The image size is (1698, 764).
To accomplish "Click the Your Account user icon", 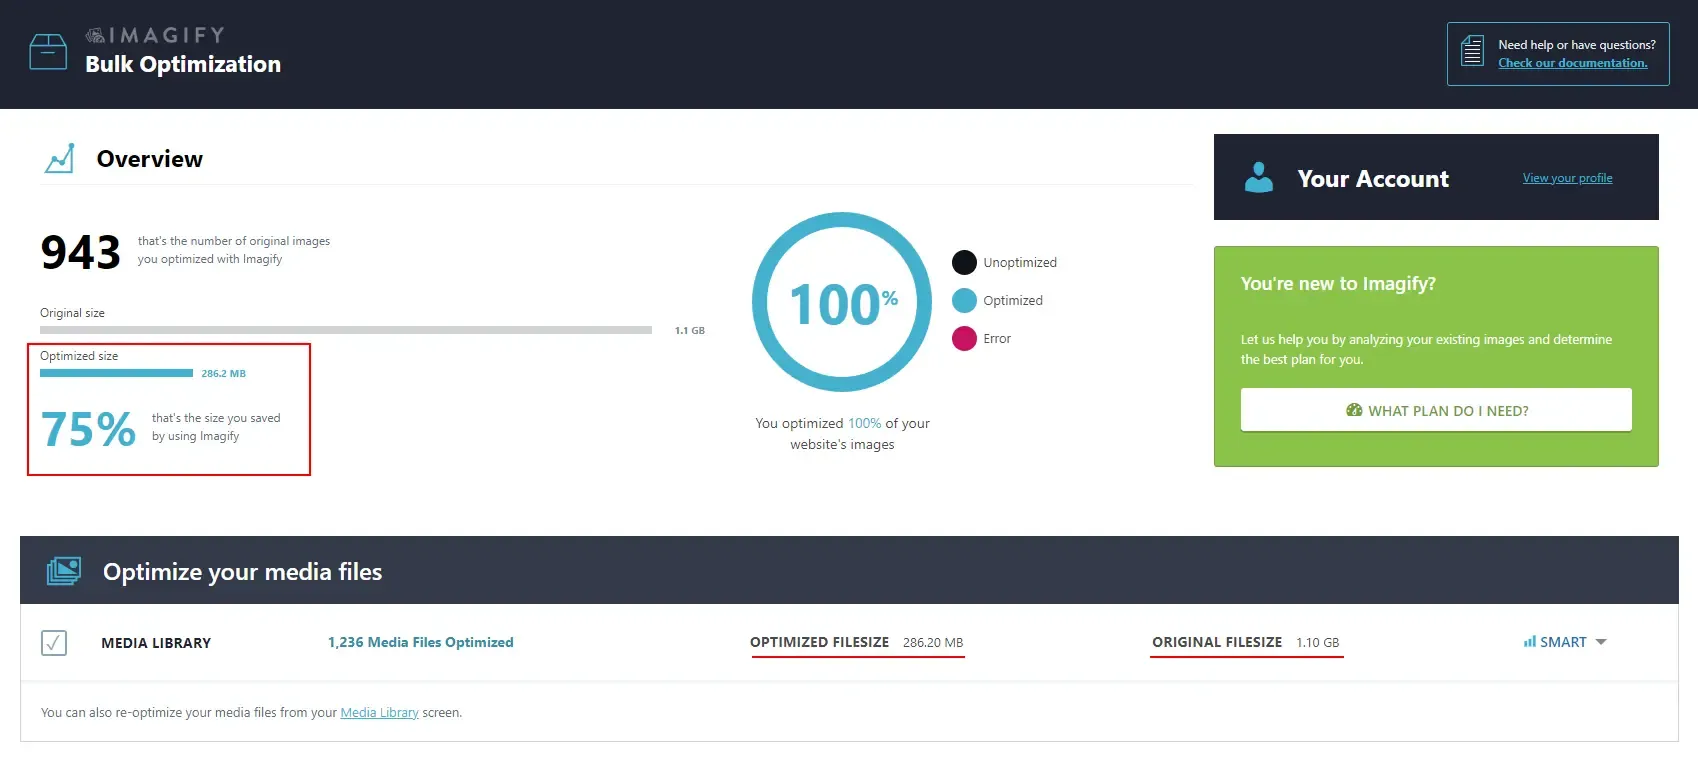I will click(1258, 178).
